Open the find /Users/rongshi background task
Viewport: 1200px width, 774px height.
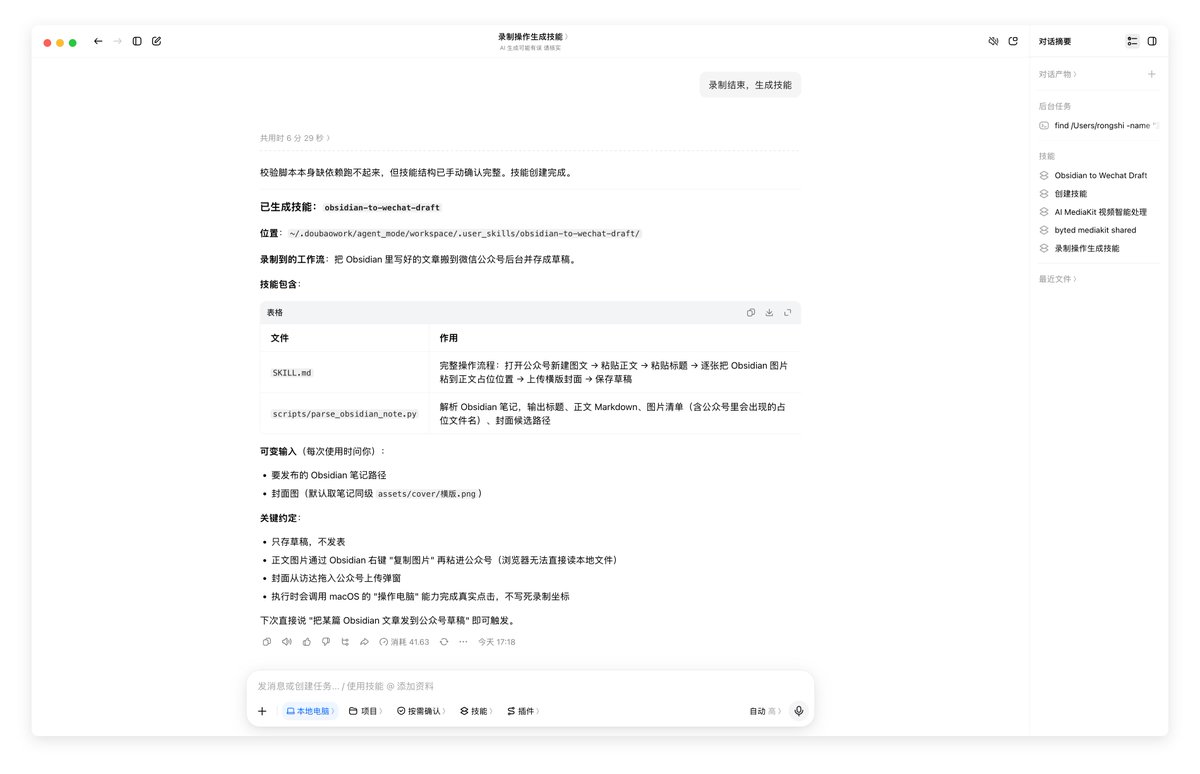click(x=1098, y=126)
